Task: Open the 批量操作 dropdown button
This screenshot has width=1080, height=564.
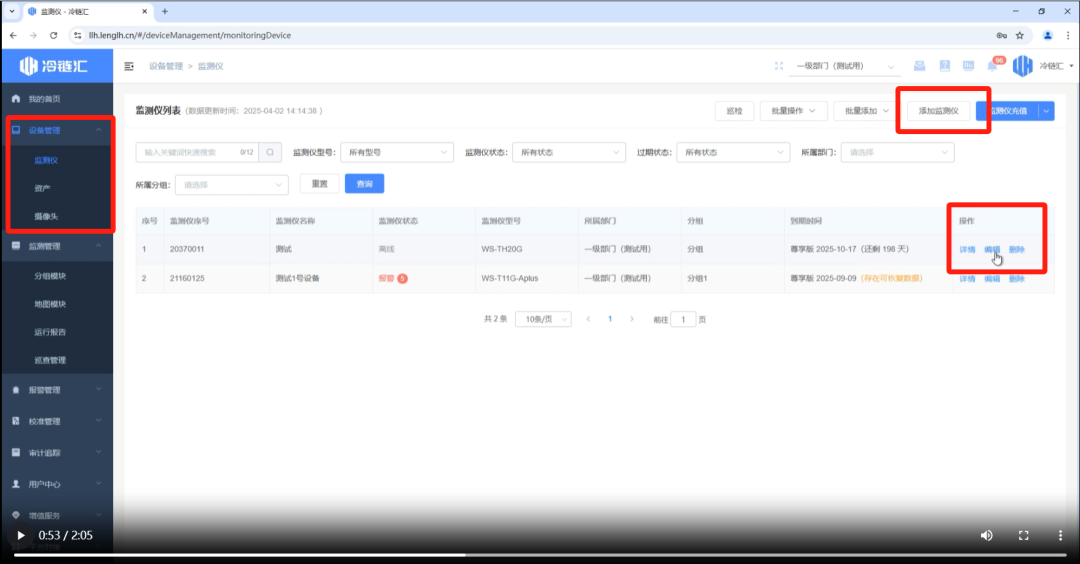Action: click(793, 111)
